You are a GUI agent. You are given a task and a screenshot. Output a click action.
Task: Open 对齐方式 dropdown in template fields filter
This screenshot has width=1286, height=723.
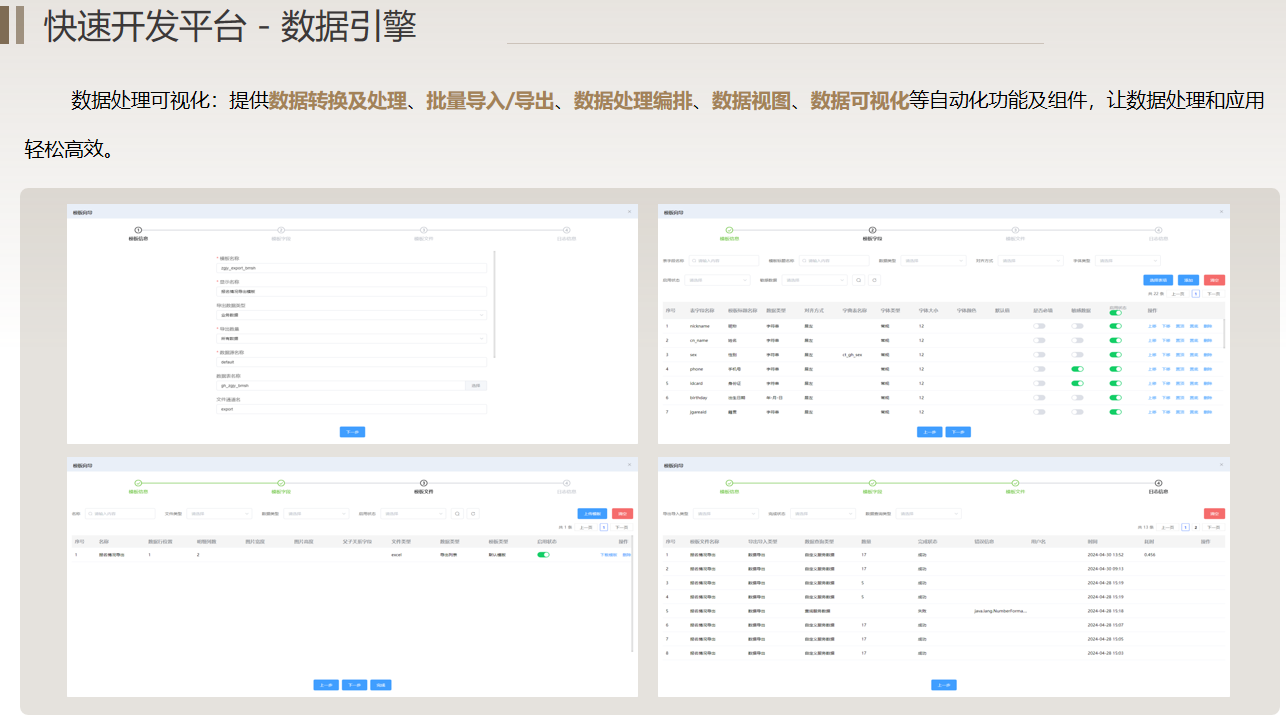[1030, 260]
